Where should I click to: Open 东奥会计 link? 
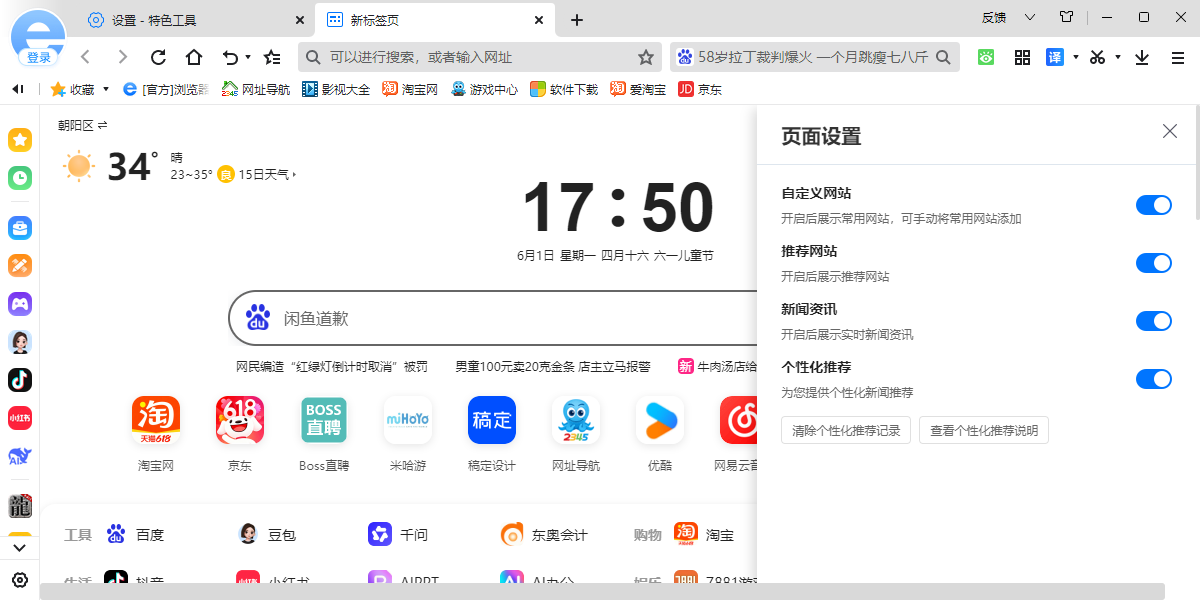pos(544,535)
